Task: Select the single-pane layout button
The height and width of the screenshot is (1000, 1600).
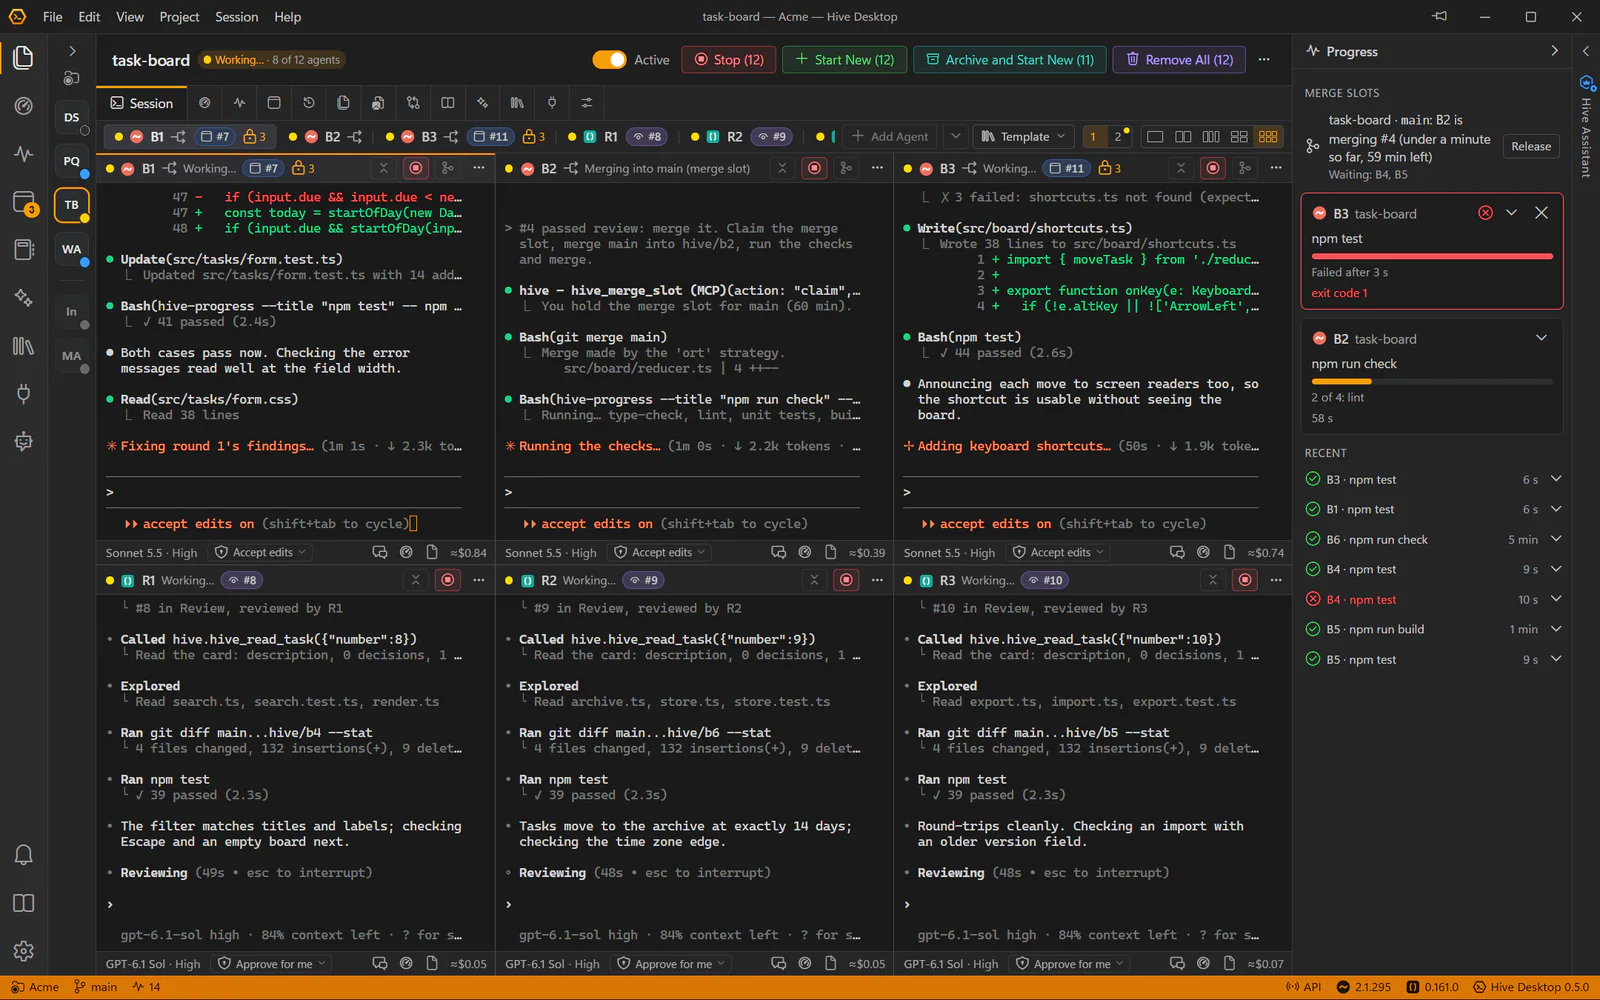Action: (1155, 136)
